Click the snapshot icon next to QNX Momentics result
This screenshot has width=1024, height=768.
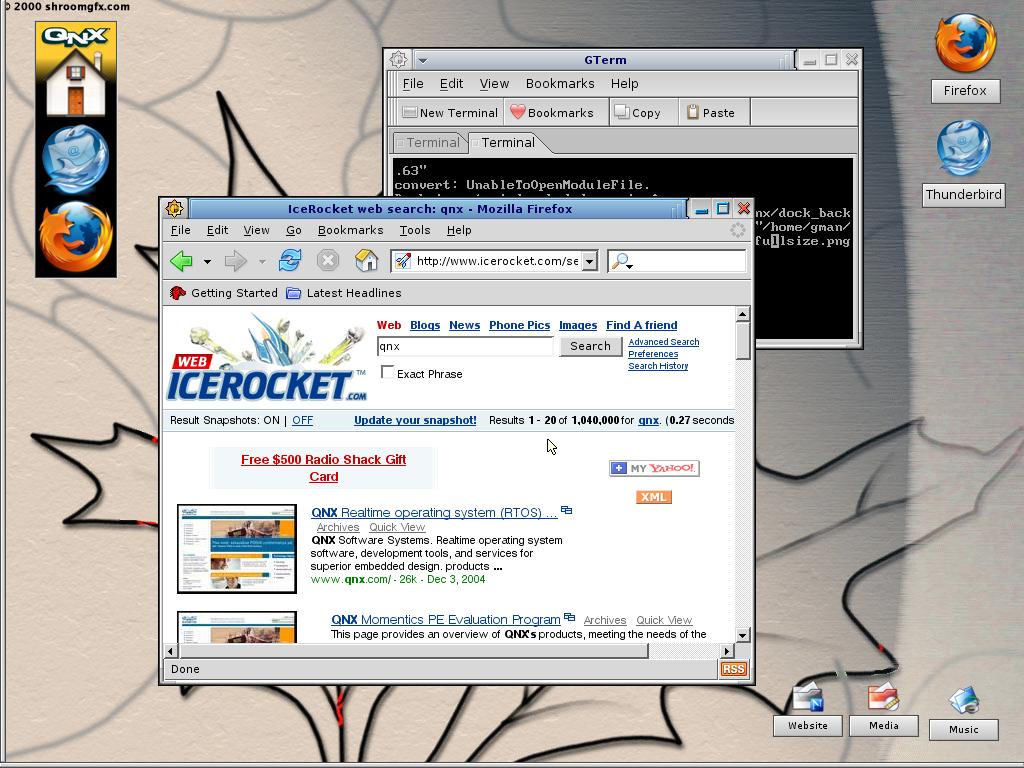(x=569, y=617)
